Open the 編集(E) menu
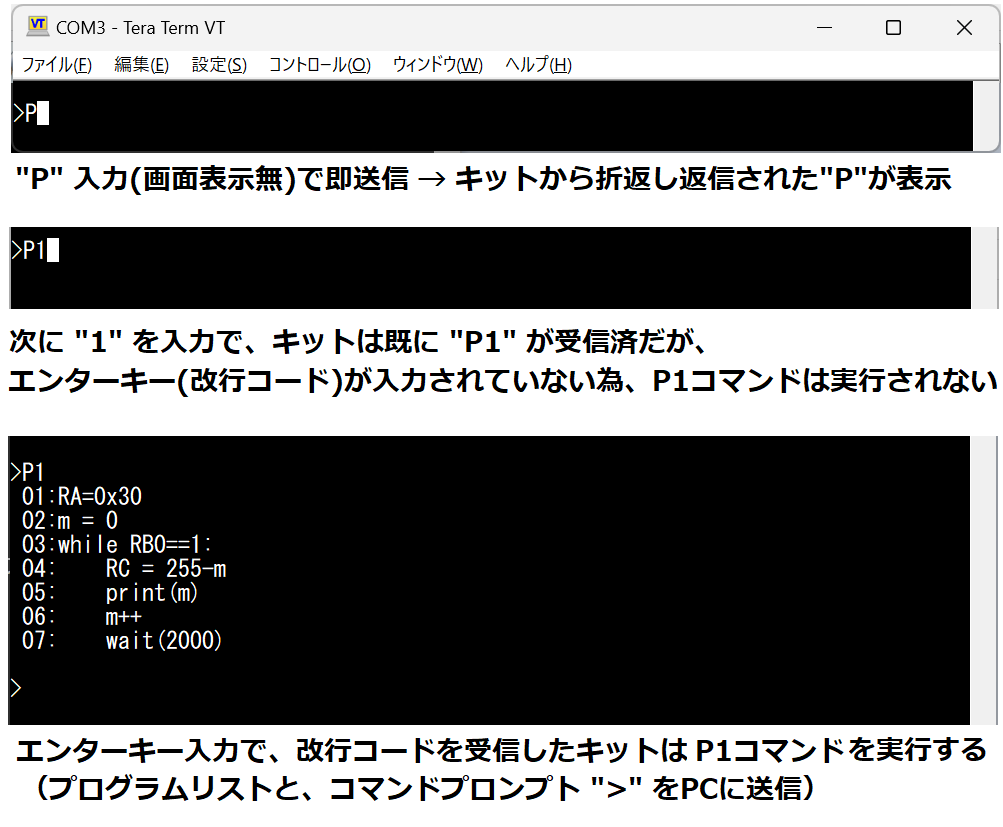This screenshot has width=1003, height=827. click(141, 65)
